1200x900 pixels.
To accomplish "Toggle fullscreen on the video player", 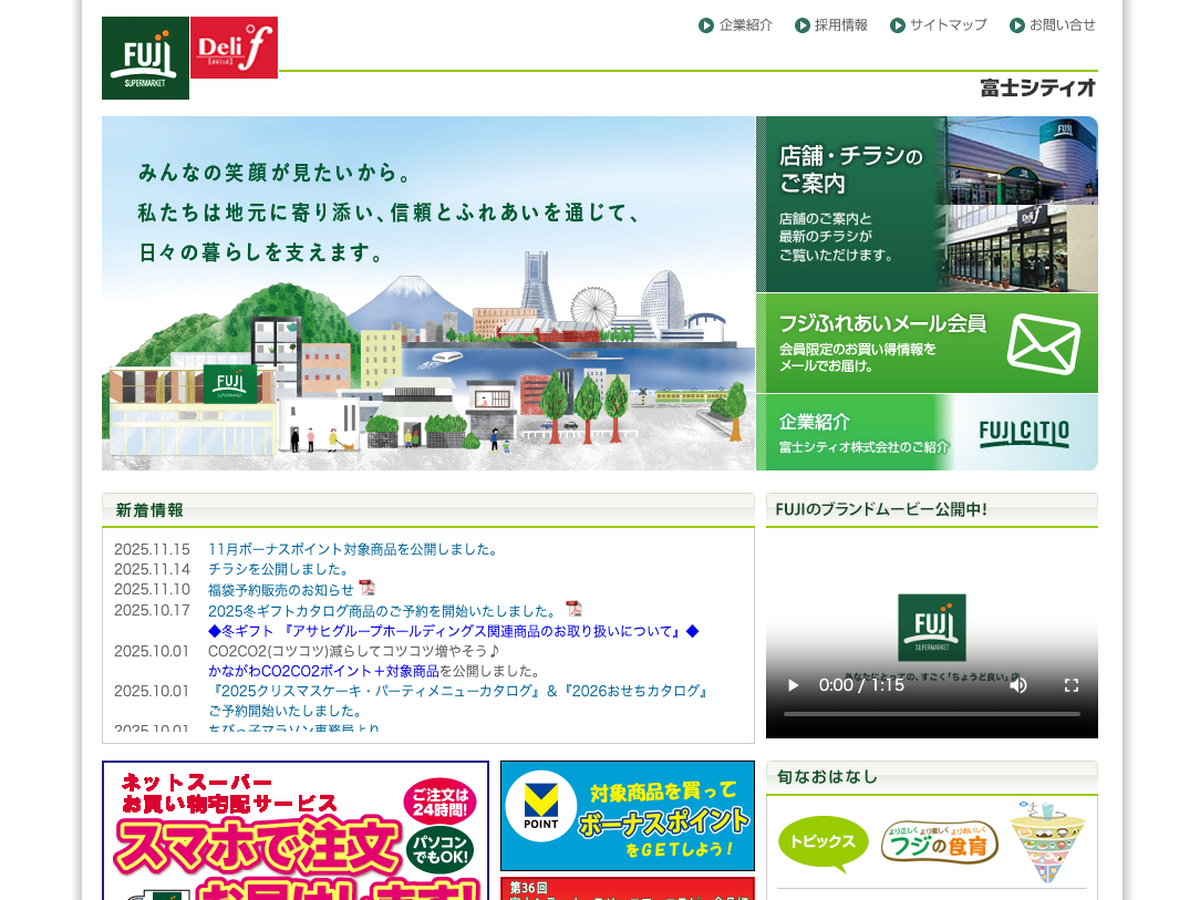I will click(1071, 685).
